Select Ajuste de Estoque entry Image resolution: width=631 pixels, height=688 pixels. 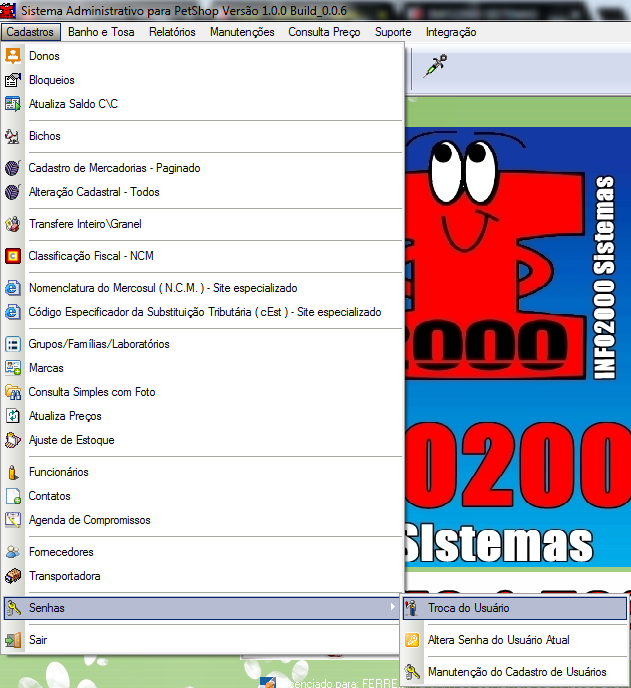[x=203, y=440]
